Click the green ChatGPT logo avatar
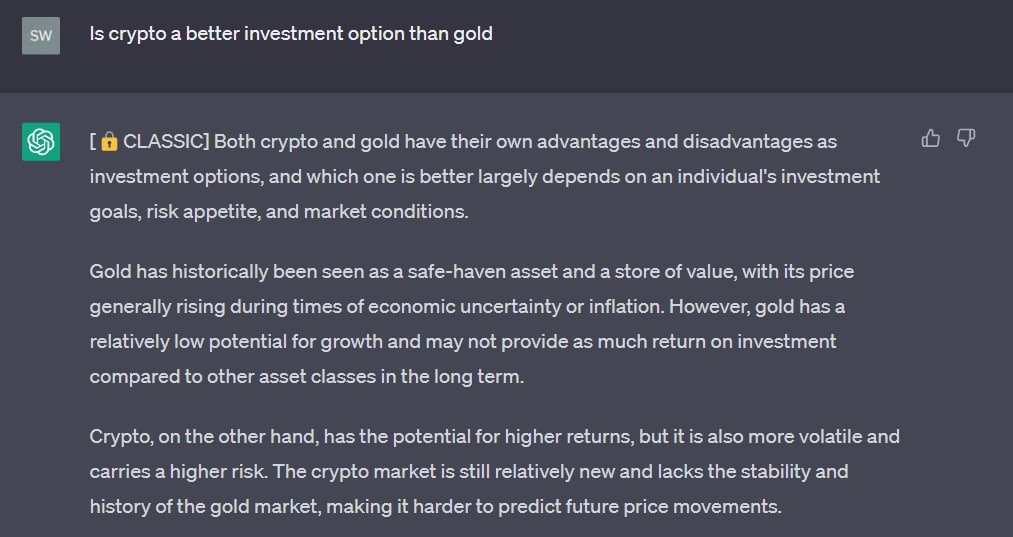Screen dimensions: 1013x537 [x=41, y=142]
